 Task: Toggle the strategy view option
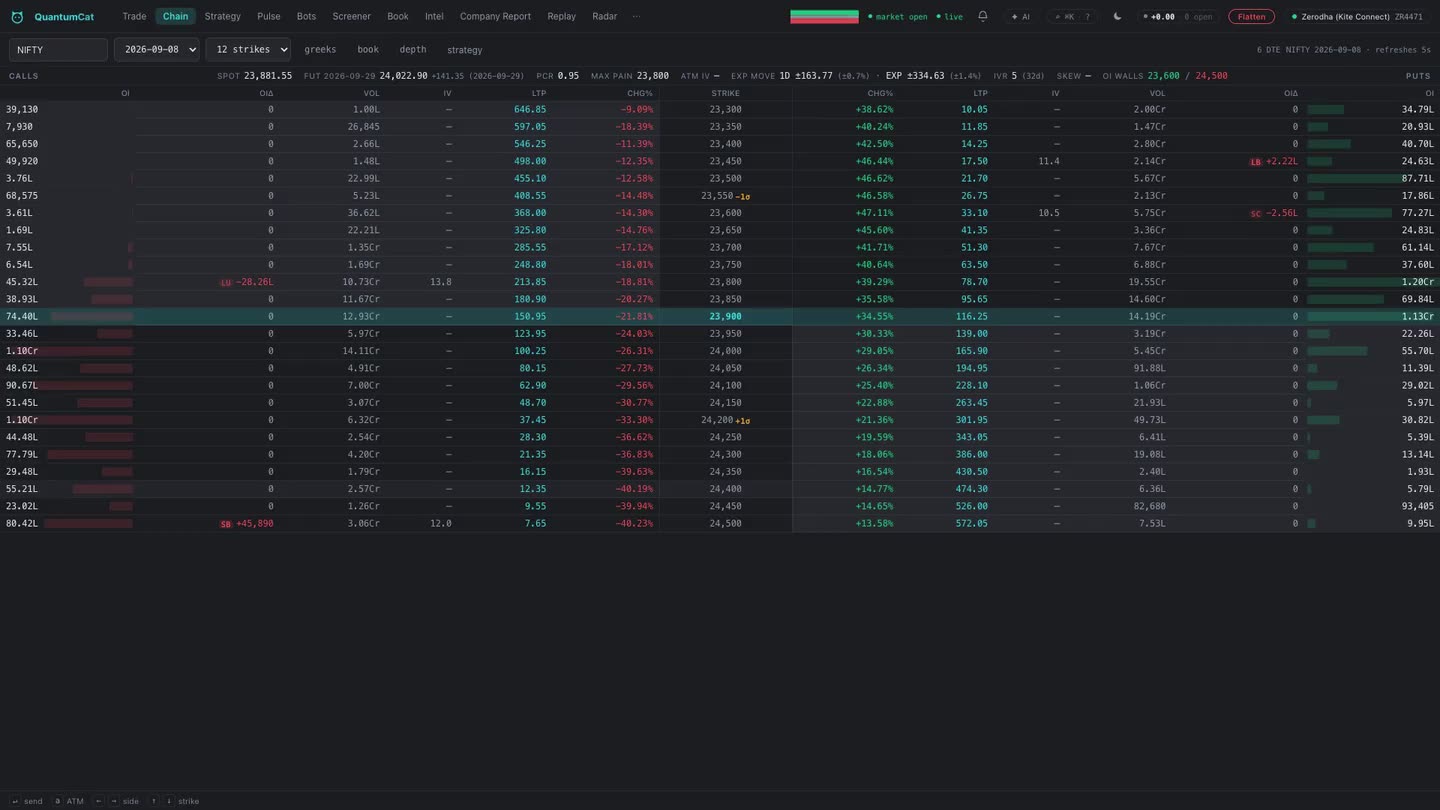(464, 50)
